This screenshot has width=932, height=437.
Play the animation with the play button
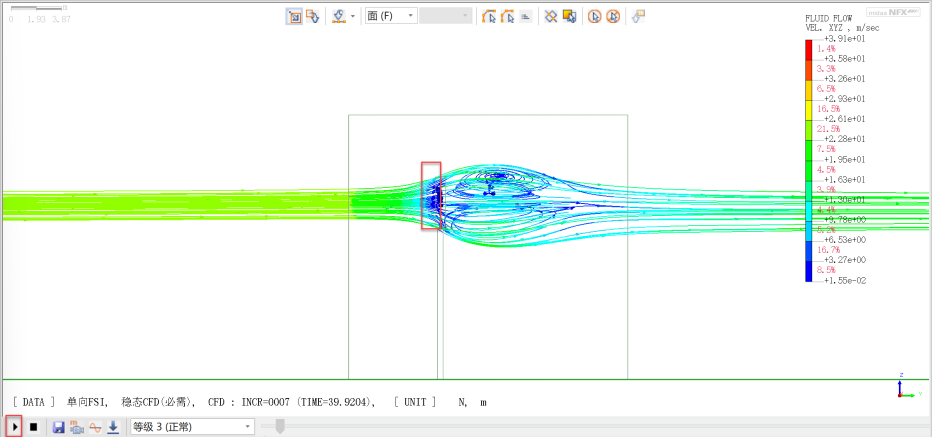(x=14, y=427)
